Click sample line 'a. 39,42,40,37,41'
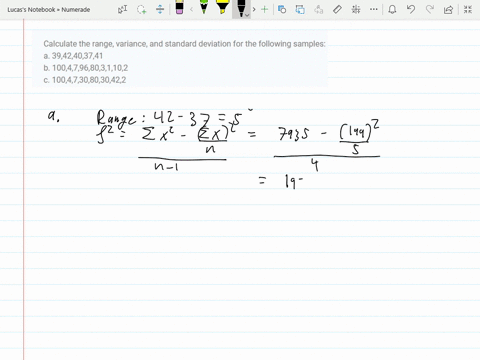Image resolution: width=480 pixels, height=360 pixels. coord(73,56)
